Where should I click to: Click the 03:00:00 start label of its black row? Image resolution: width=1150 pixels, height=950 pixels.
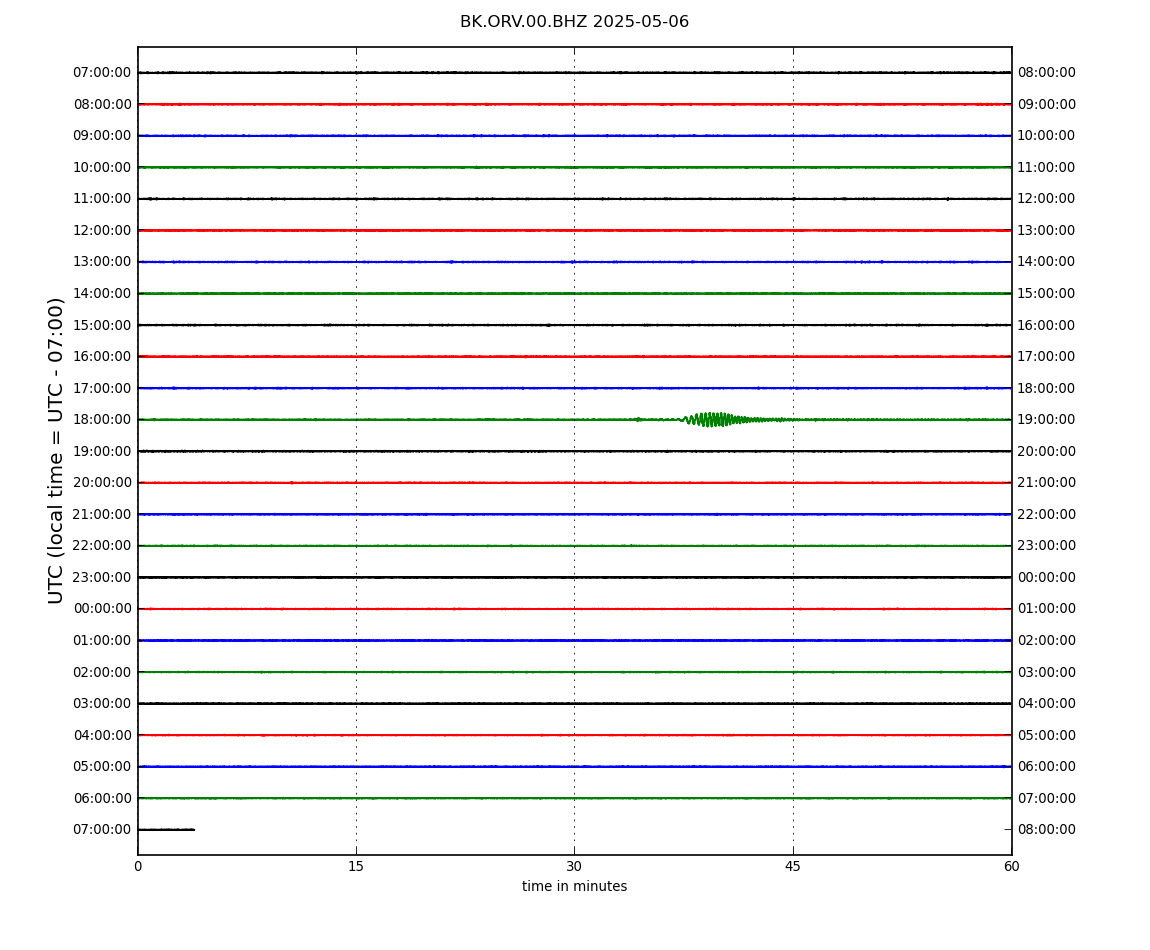pyautogui.click(x=102, y=704)
